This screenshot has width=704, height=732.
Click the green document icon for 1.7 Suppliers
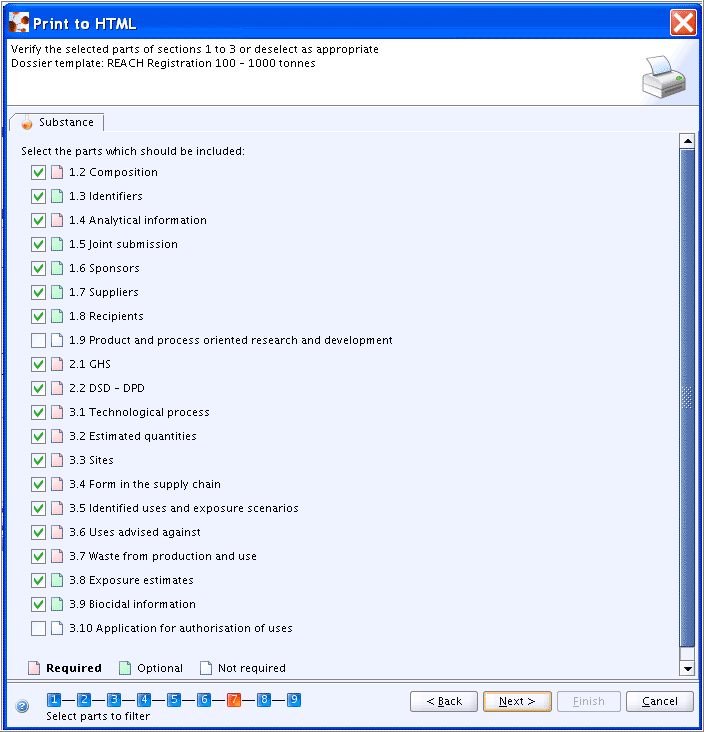(57, 292)
